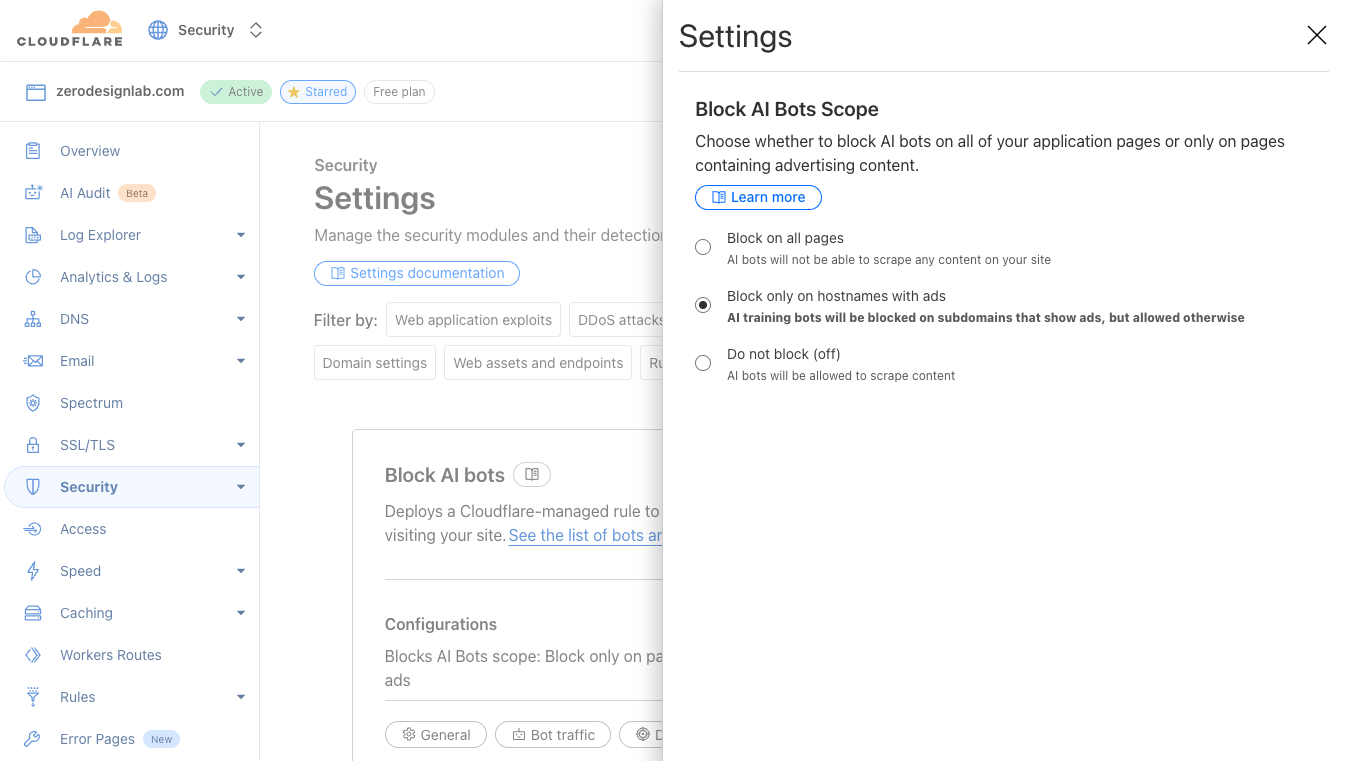Expand the DNS sidebar section
Viewport: 1345px width, 761px height.
point(240,319)
